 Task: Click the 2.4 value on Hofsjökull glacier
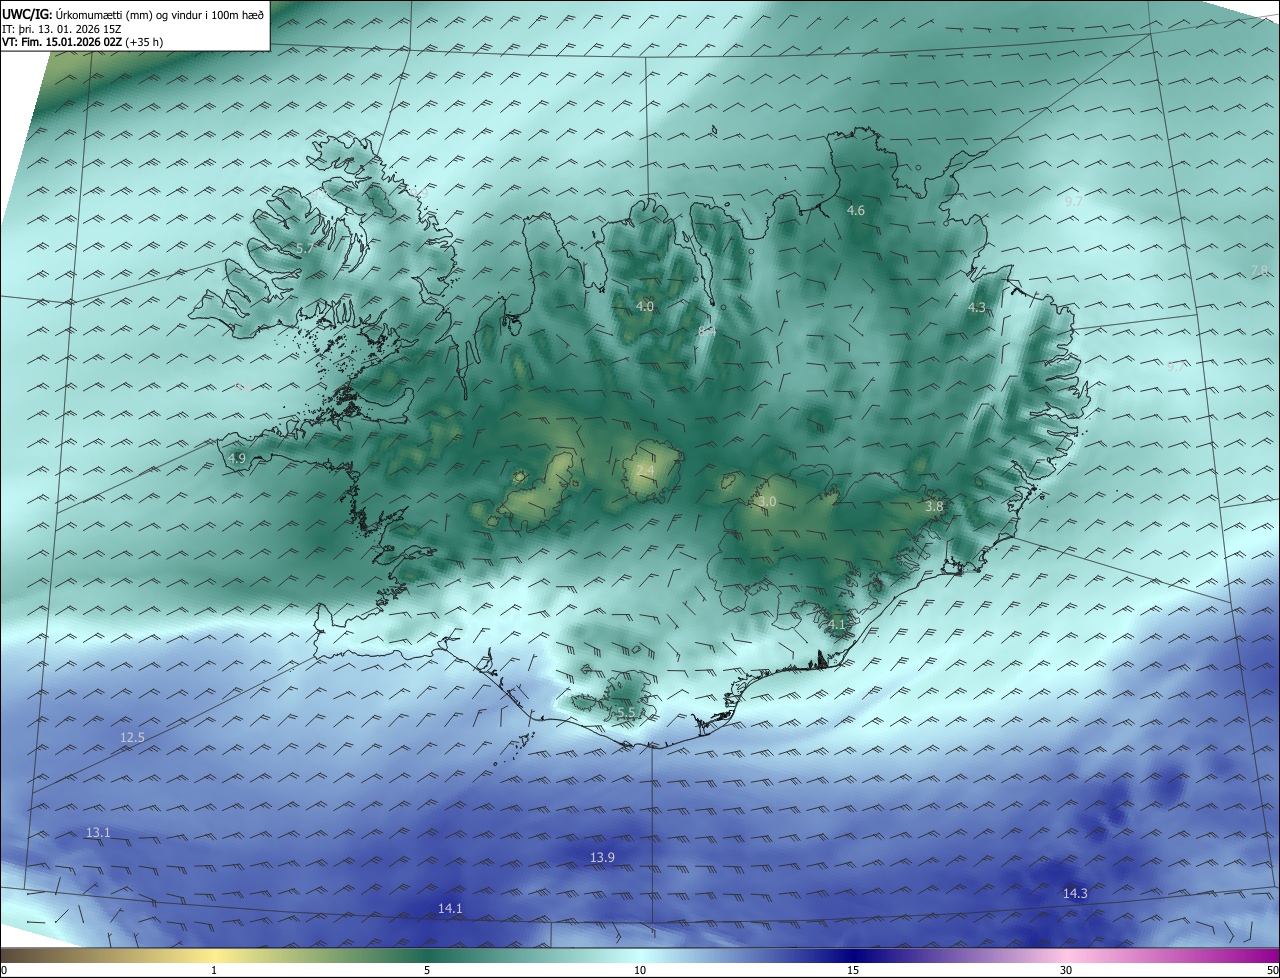coord(646,470)
